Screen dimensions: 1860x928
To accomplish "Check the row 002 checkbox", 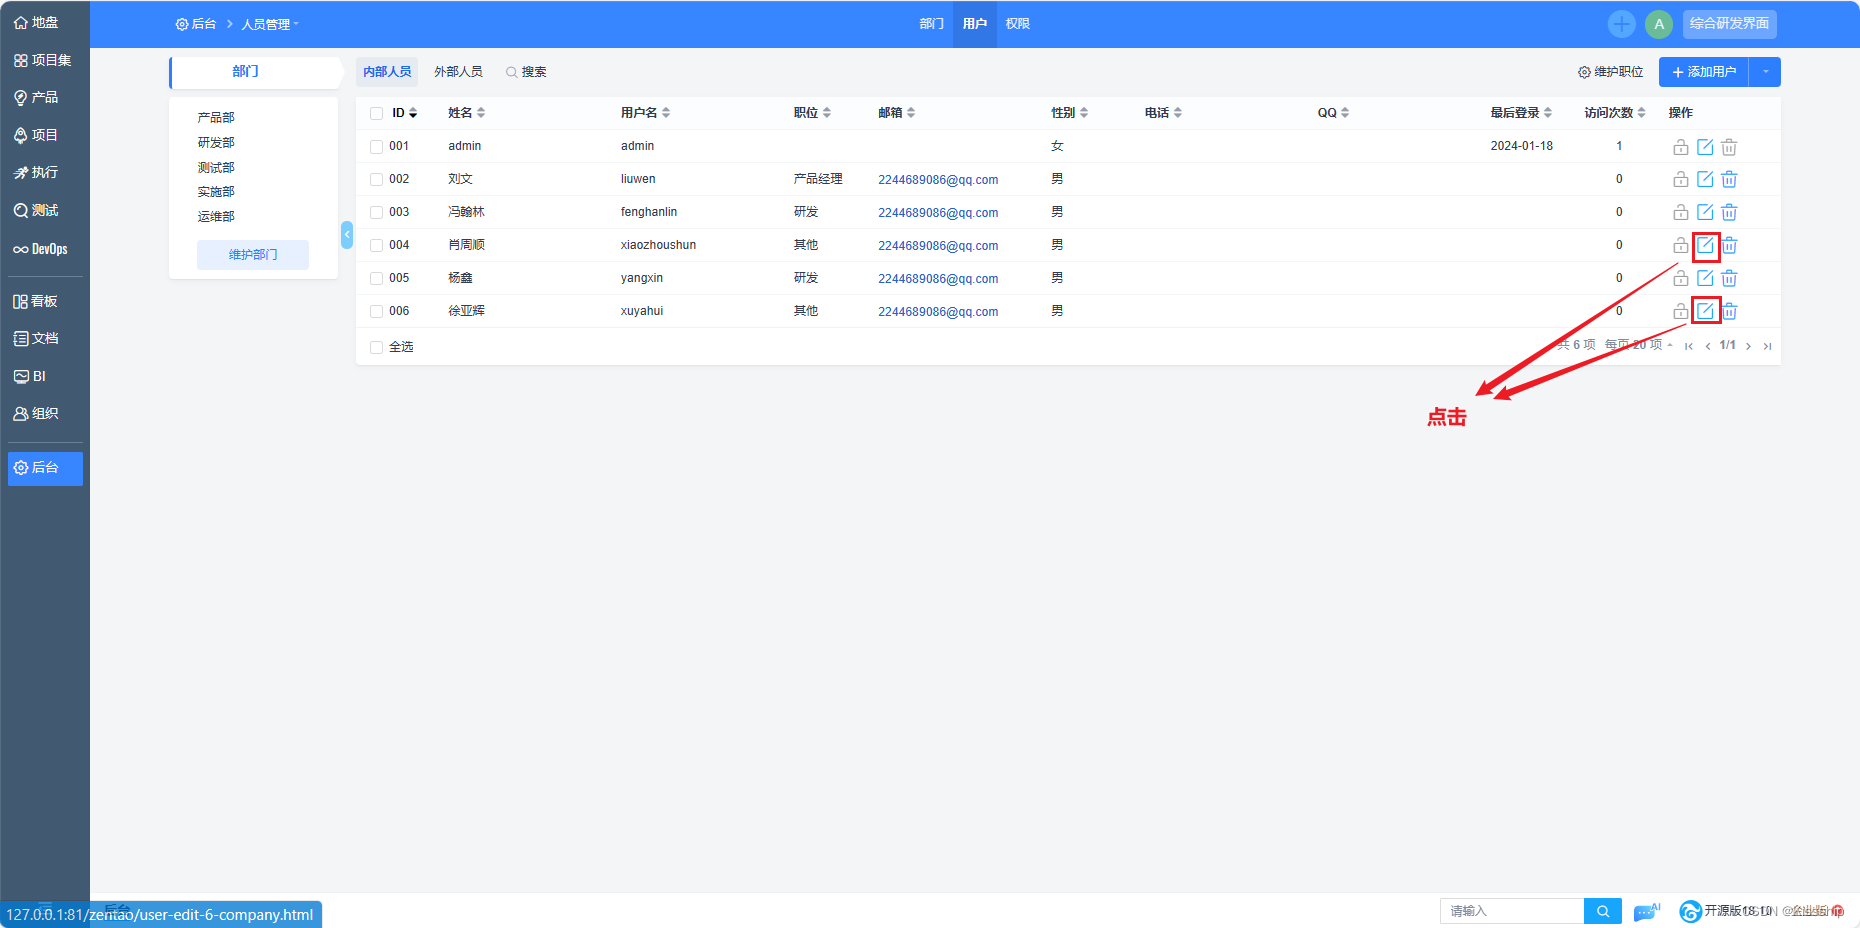I will click(377, 179).
